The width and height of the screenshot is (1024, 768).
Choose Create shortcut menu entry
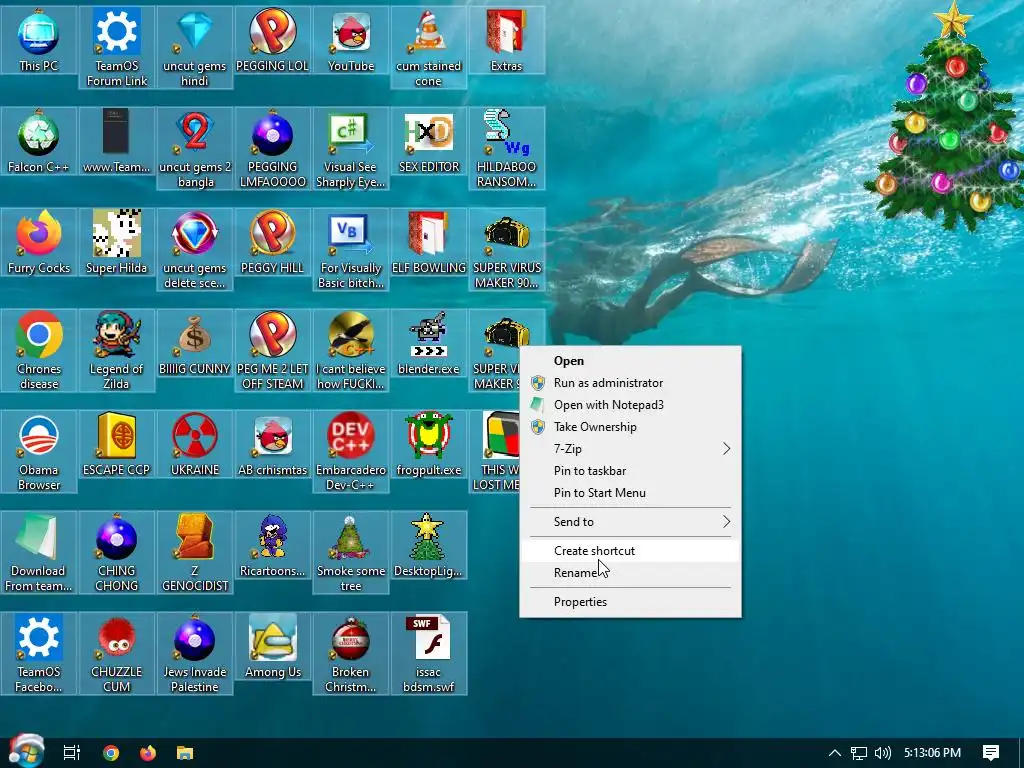[630, 551]
